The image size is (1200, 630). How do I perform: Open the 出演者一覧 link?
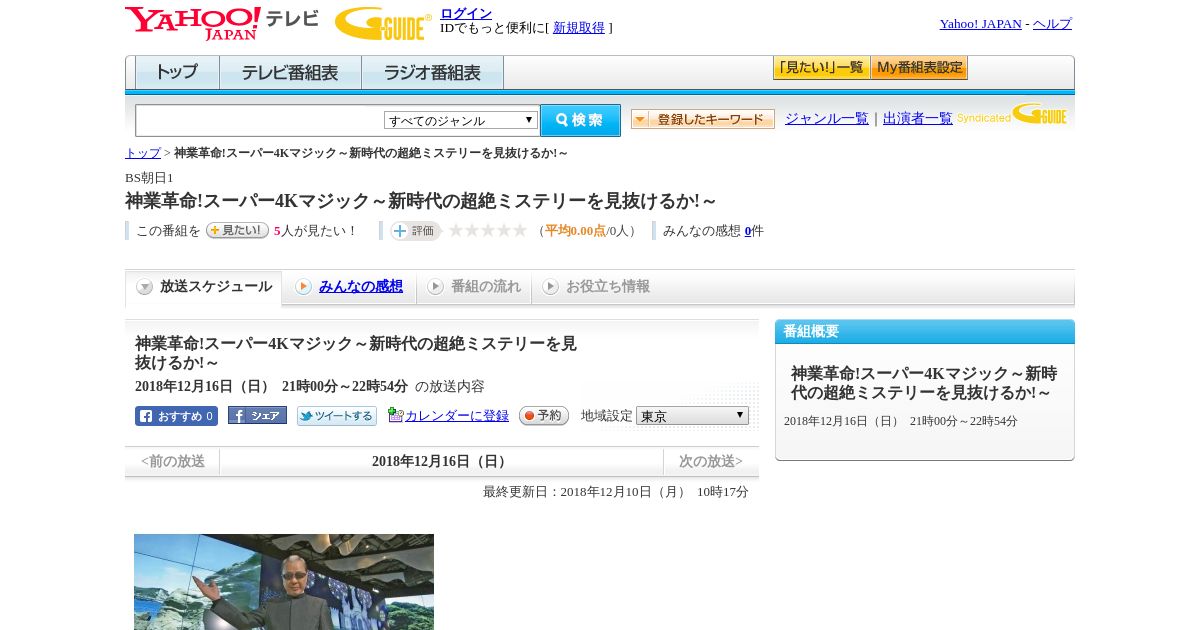tap(918, 119)
